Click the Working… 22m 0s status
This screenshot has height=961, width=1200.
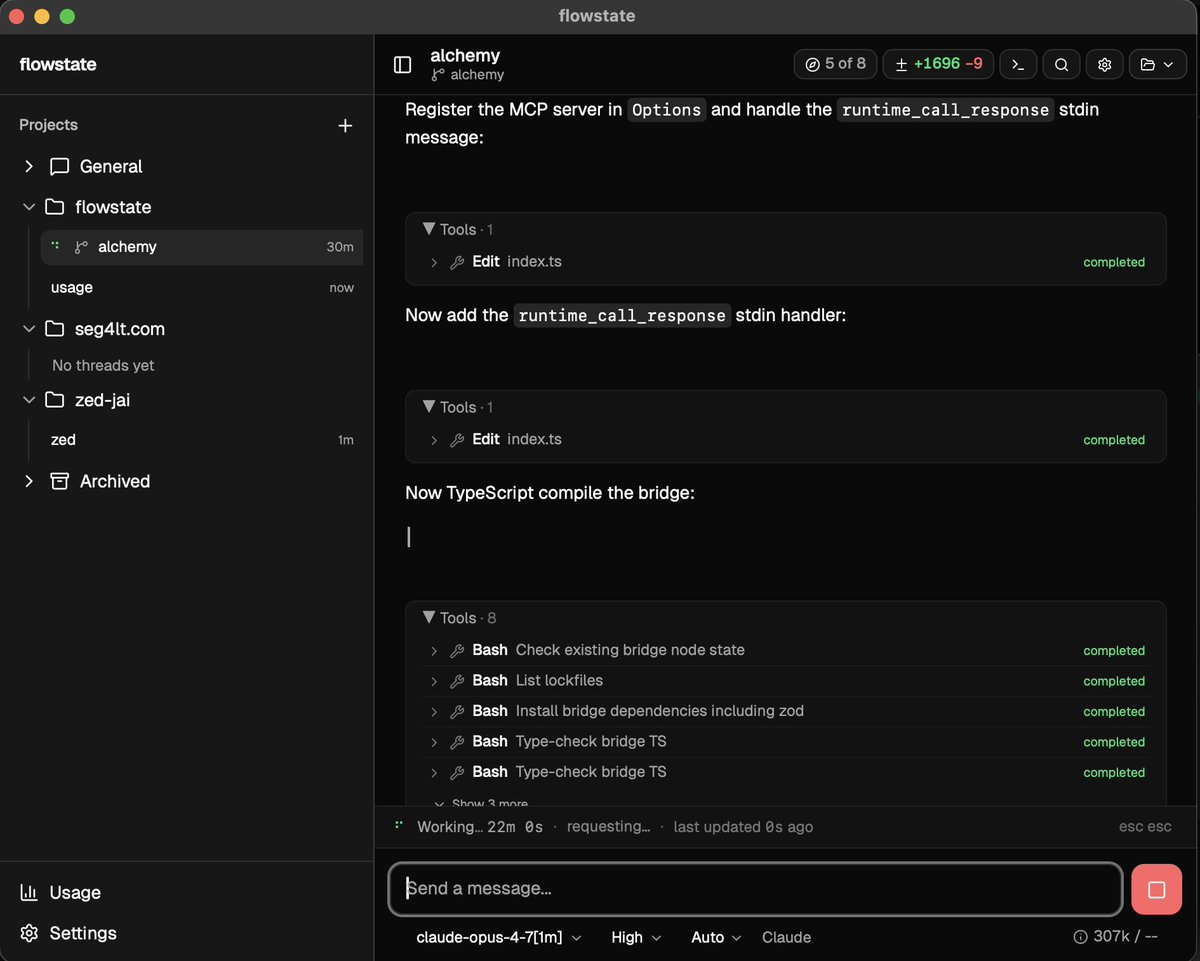coord(480,827)
